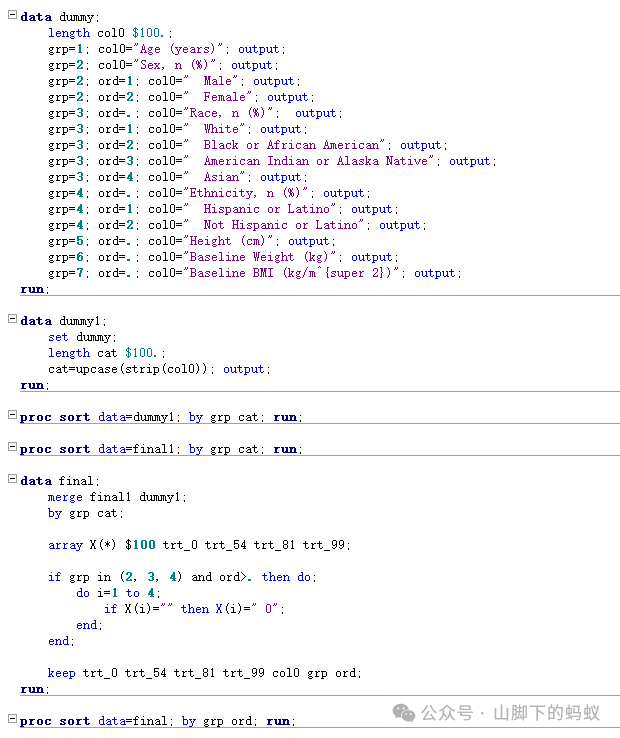620x738 pixels.
Task: Collapse the data final step block
Action: coord(13,479)
